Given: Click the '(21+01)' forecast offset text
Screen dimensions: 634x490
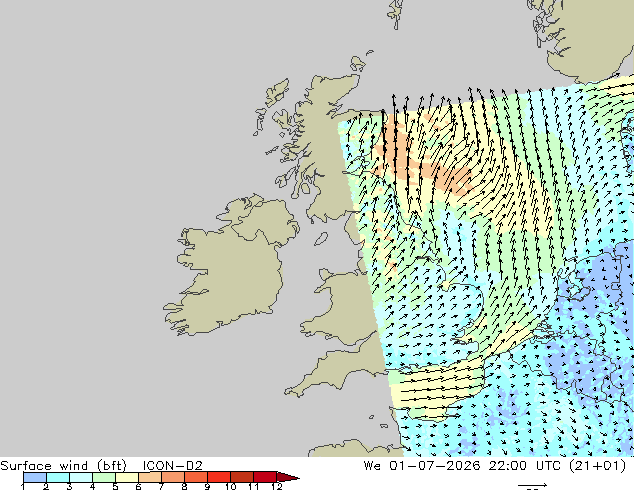Looking at the screenshot, I should point(597,465).
